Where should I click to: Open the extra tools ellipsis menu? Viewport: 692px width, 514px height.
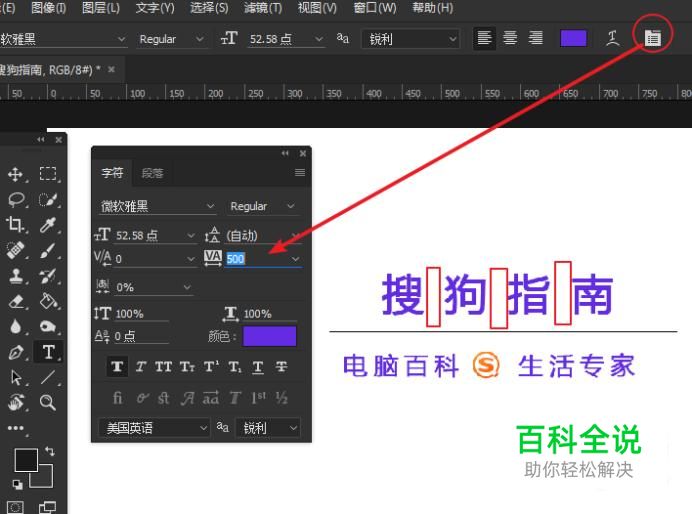coord(15,428)
